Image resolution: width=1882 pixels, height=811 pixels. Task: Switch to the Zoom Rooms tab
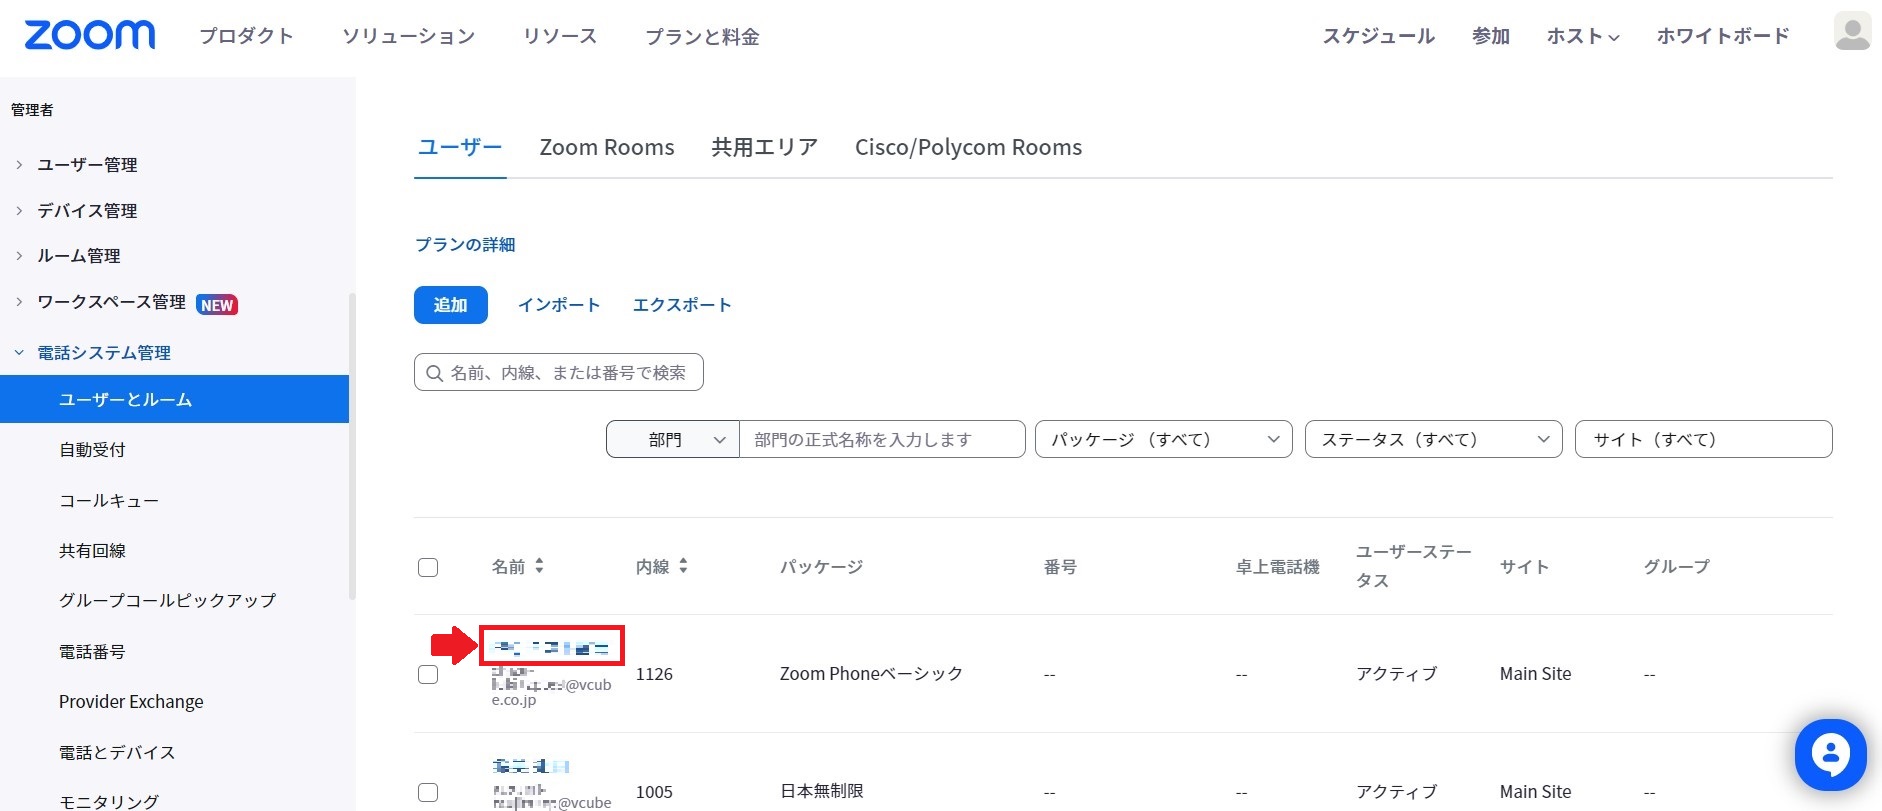point(607,147)
